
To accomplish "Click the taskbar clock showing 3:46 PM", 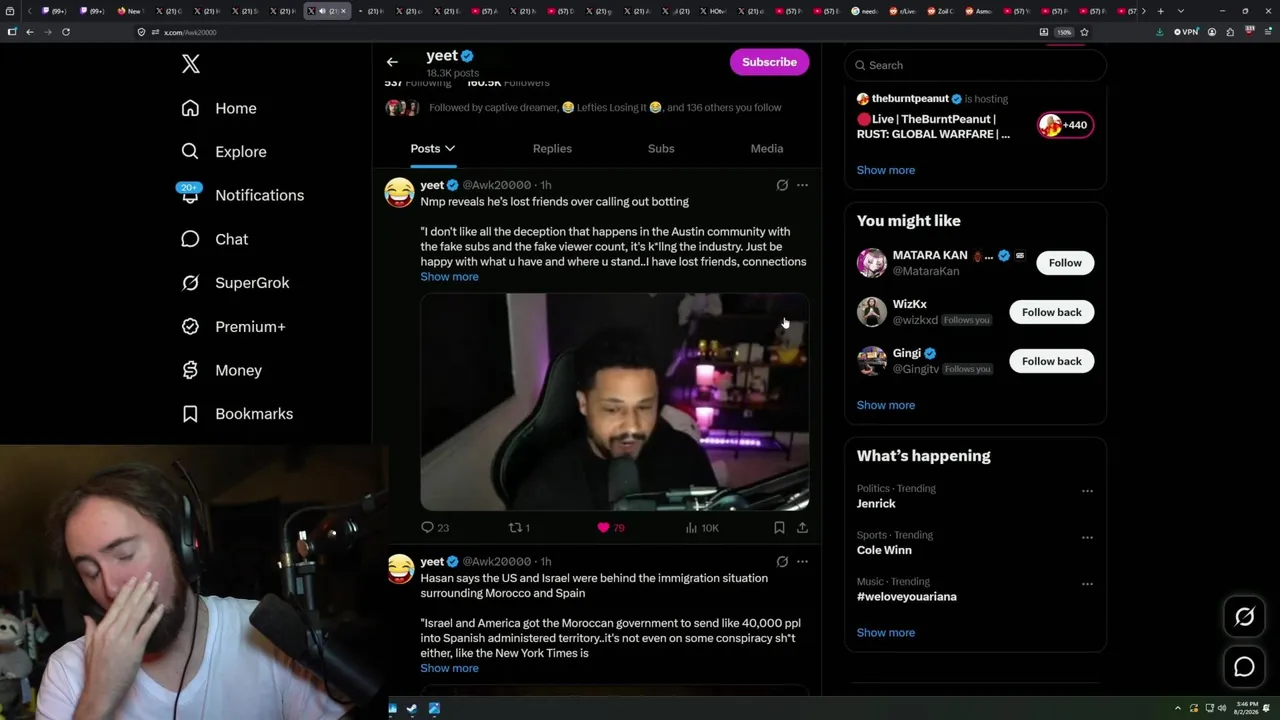I will click(1246, 708).
